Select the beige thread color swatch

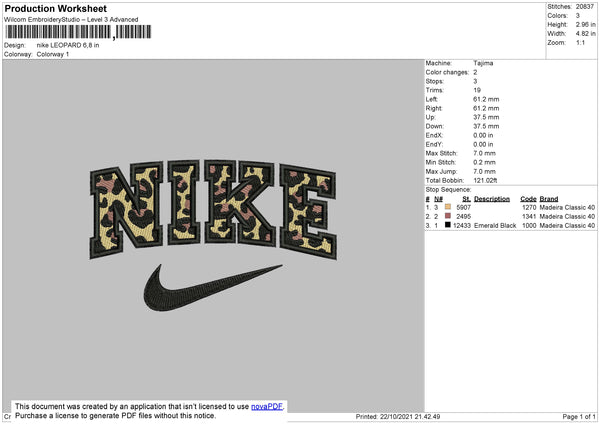tap(448, 207)
